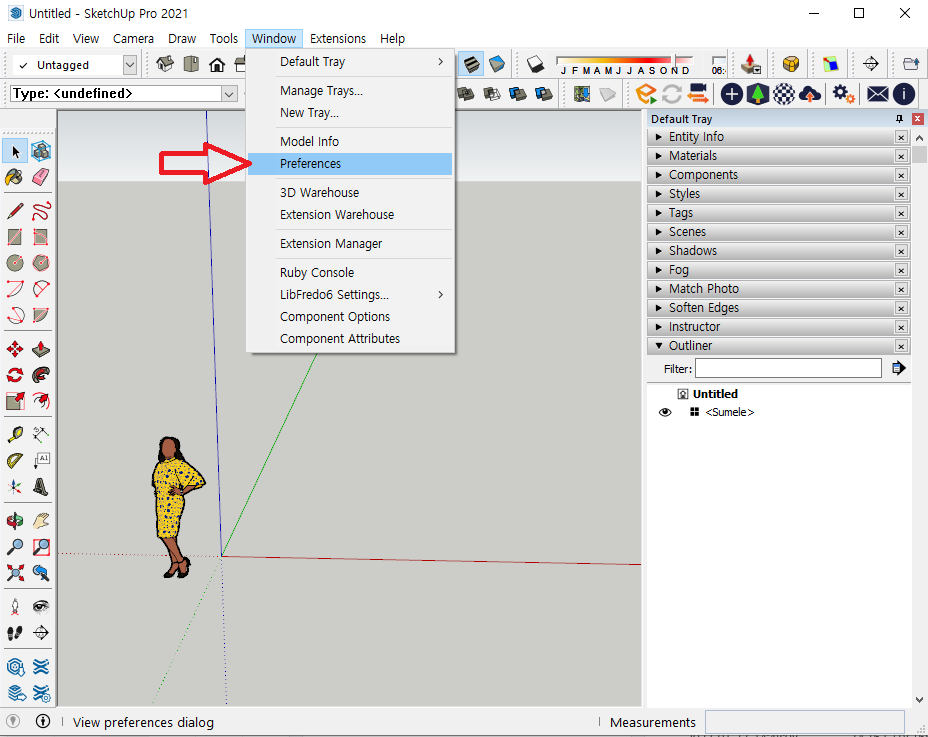Screen dimensions: 928x737
Task: Choose the Tape Measure tool
Action: point(15,435)
